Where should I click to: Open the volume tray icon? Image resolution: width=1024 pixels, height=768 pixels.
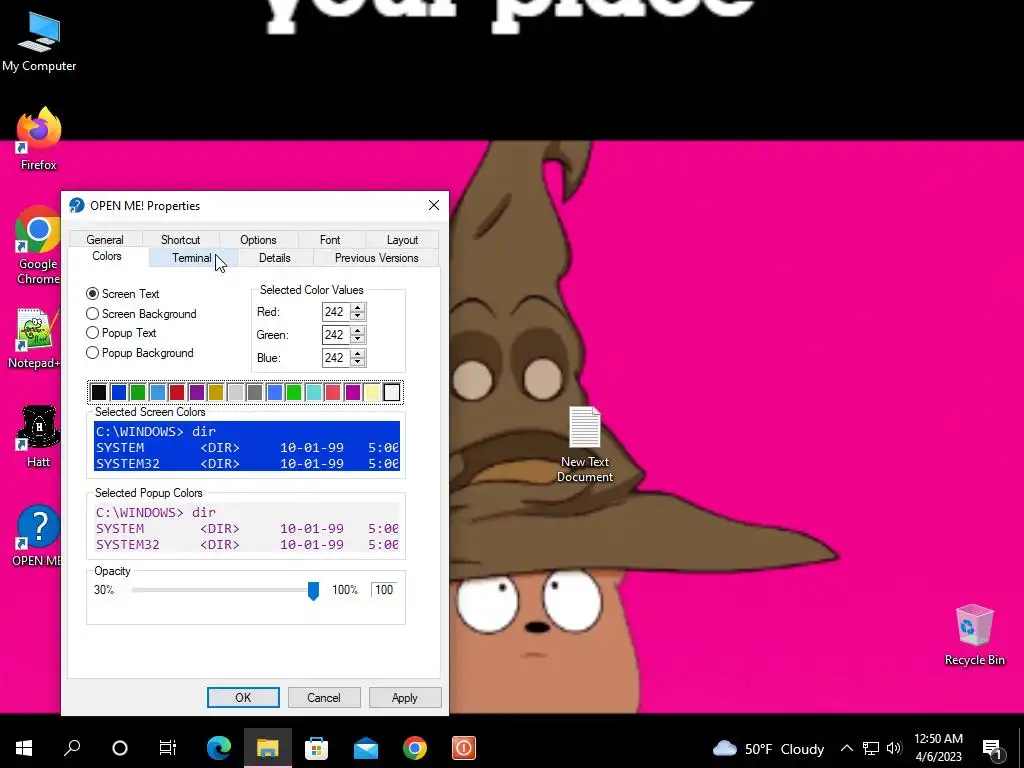894,748
